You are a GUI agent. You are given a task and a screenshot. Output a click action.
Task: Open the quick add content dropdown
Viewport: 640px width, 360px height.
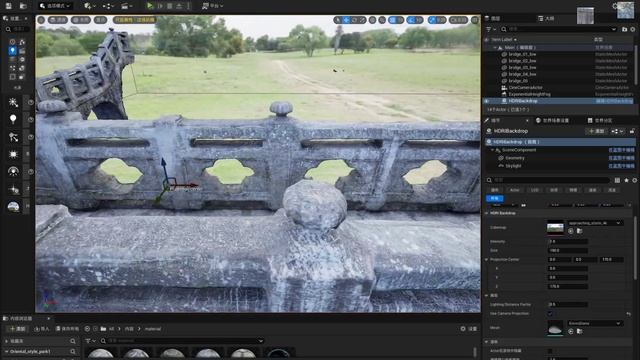coord(89,6)
